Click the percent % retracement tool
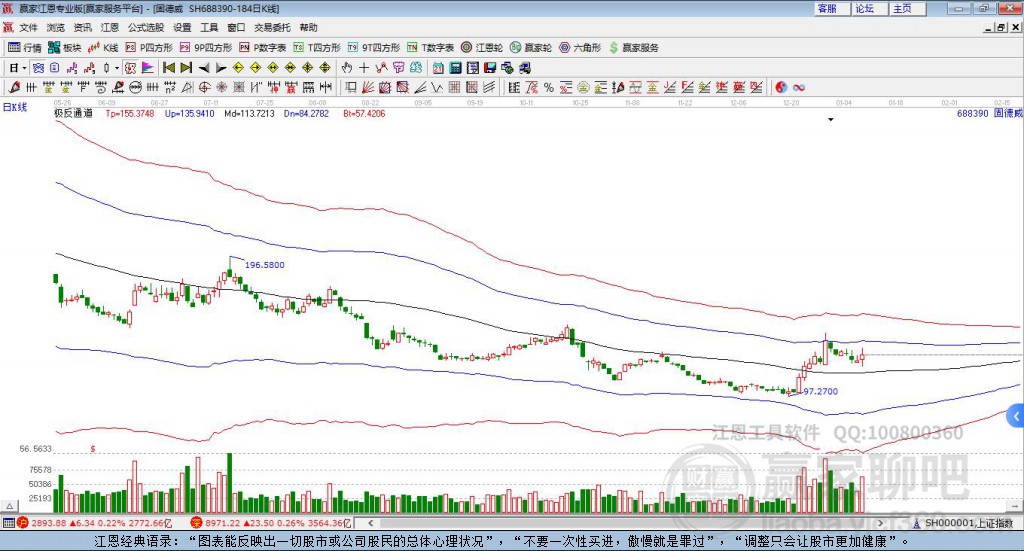This screenshot has width=1024, height=551. click(549, 87)
